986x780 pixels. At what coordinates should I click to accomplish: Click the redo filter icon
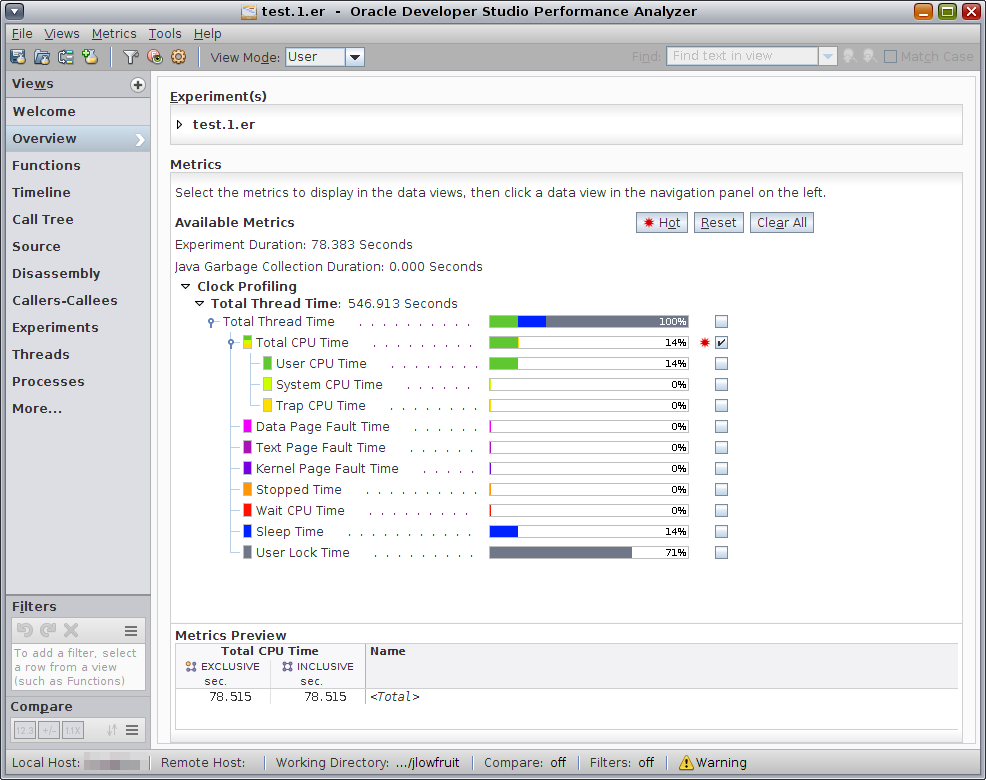[48, 630]
